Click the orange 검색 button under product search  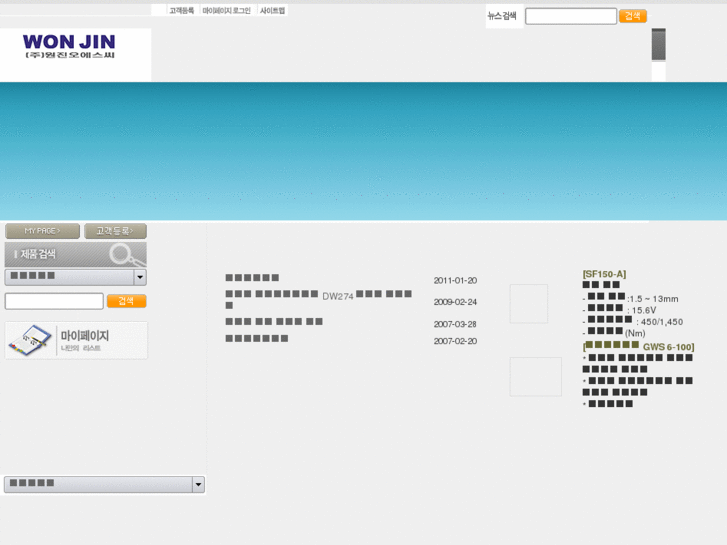pos(127,301)
